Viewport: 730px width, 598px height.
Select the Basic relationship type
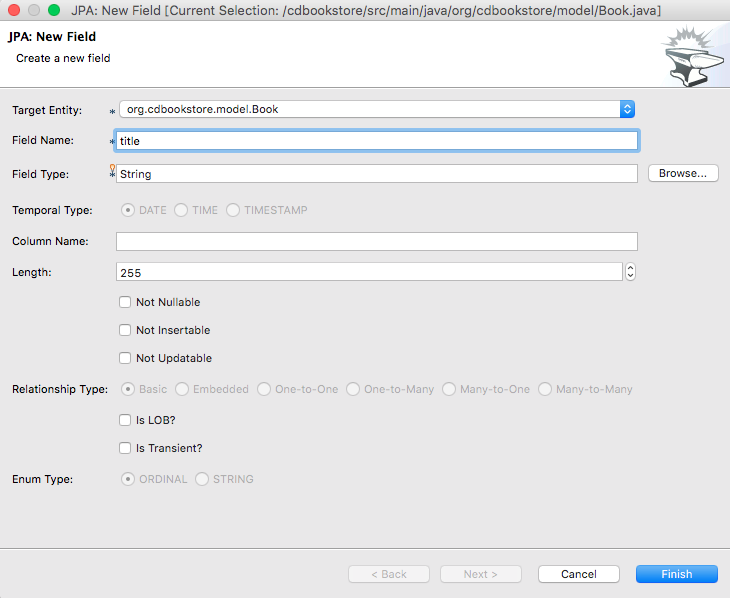[x=128, y=389]
